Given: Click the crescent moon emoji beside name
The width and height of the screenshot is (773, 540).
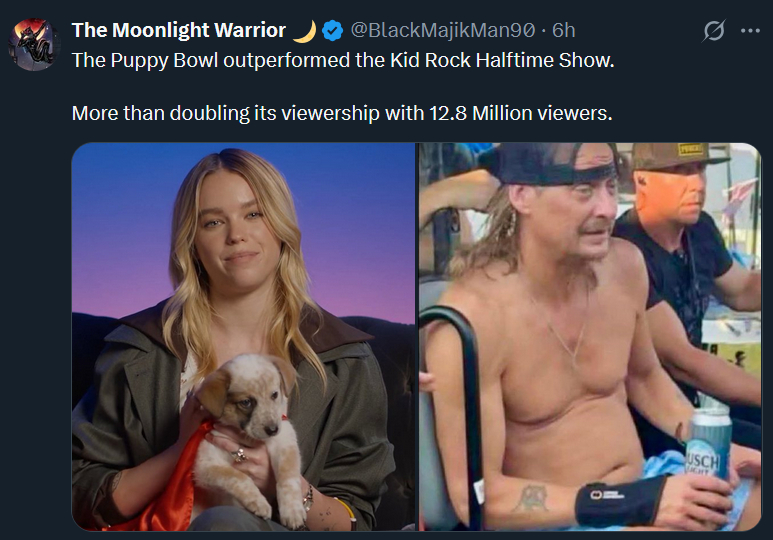Looking at the screenshot, I should [x=305, y=31].
